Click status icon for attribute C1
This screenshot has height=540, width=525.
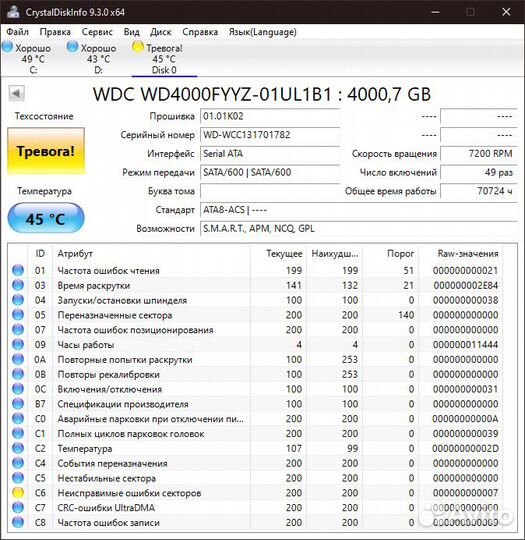(18, 434)
